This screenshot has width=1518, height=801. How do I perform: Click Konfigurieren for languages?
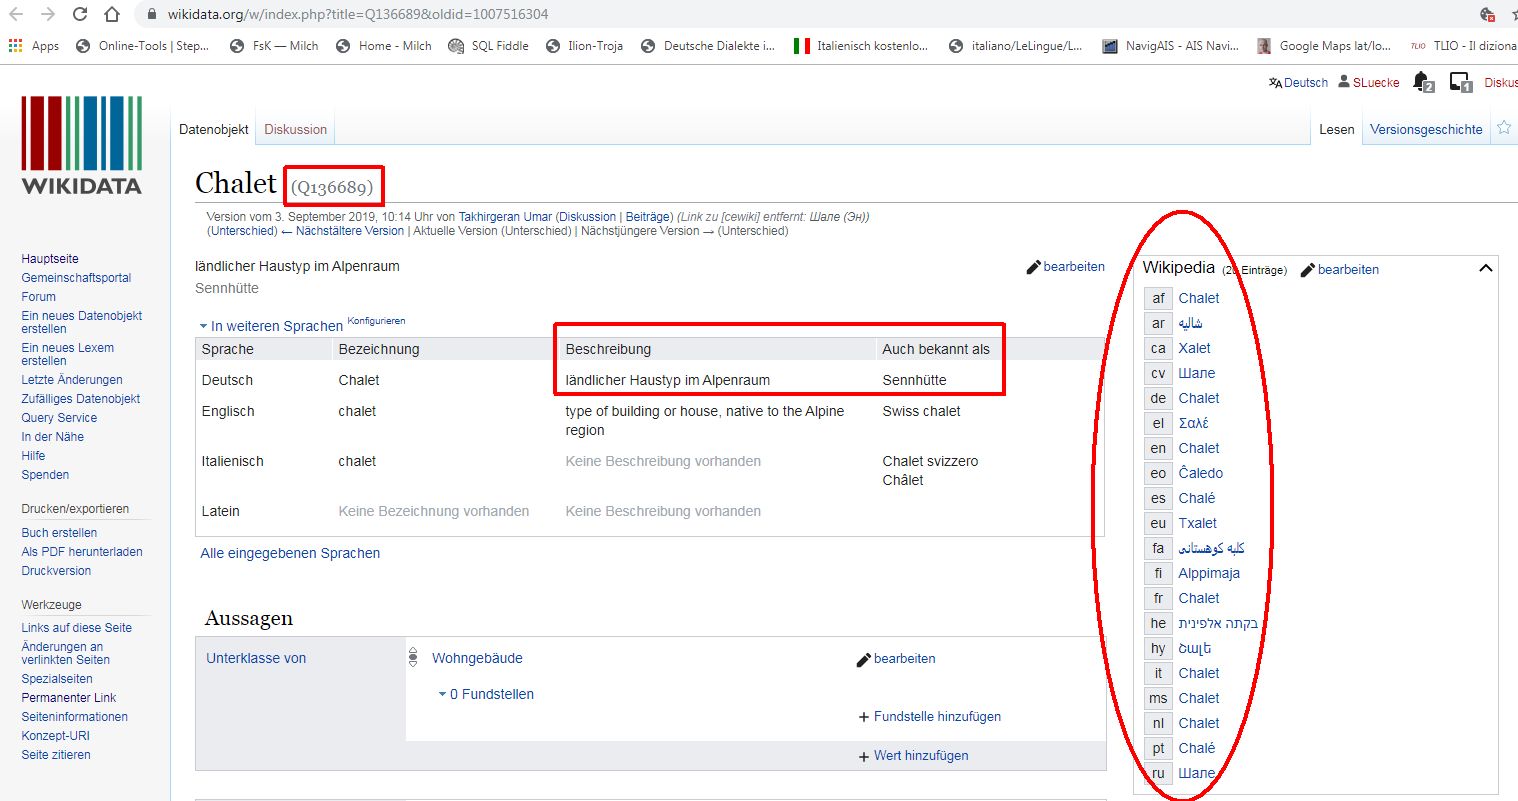pyautogui.click(x=376, y=321)
